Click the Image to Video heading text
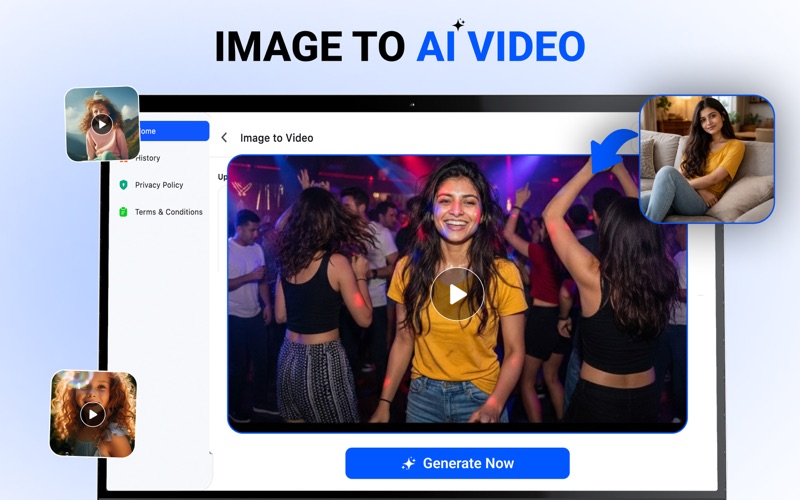Viewport: 800px width, 500px height. pyautogui.click(x=277, y=138)
